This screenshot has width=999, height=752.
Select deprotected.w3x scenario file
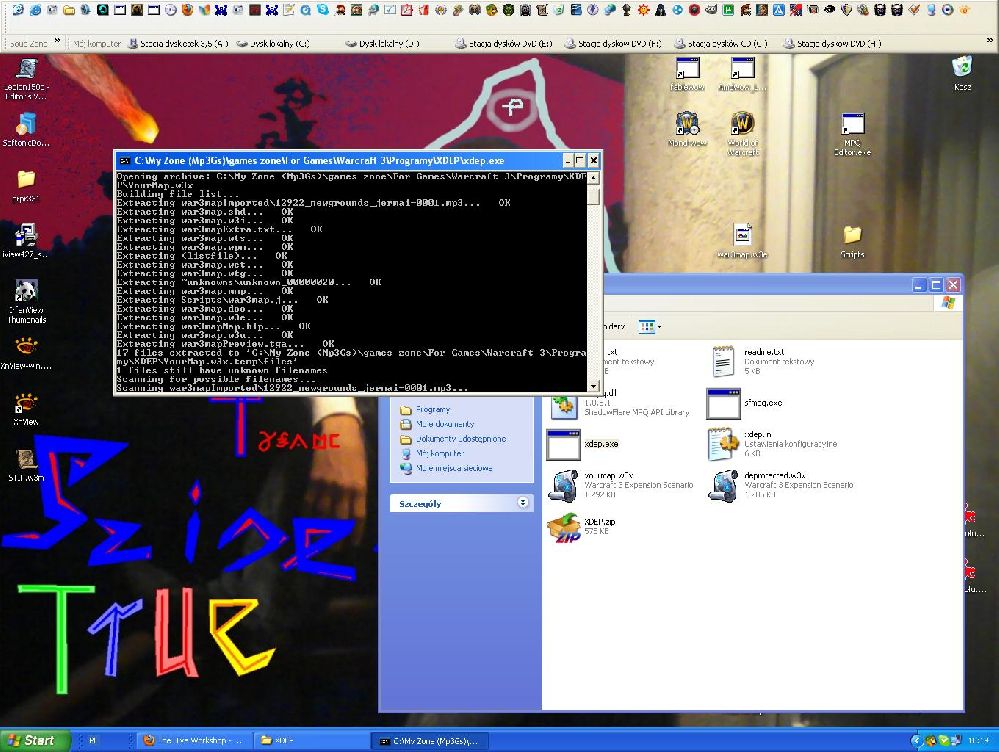click(781, 486)
